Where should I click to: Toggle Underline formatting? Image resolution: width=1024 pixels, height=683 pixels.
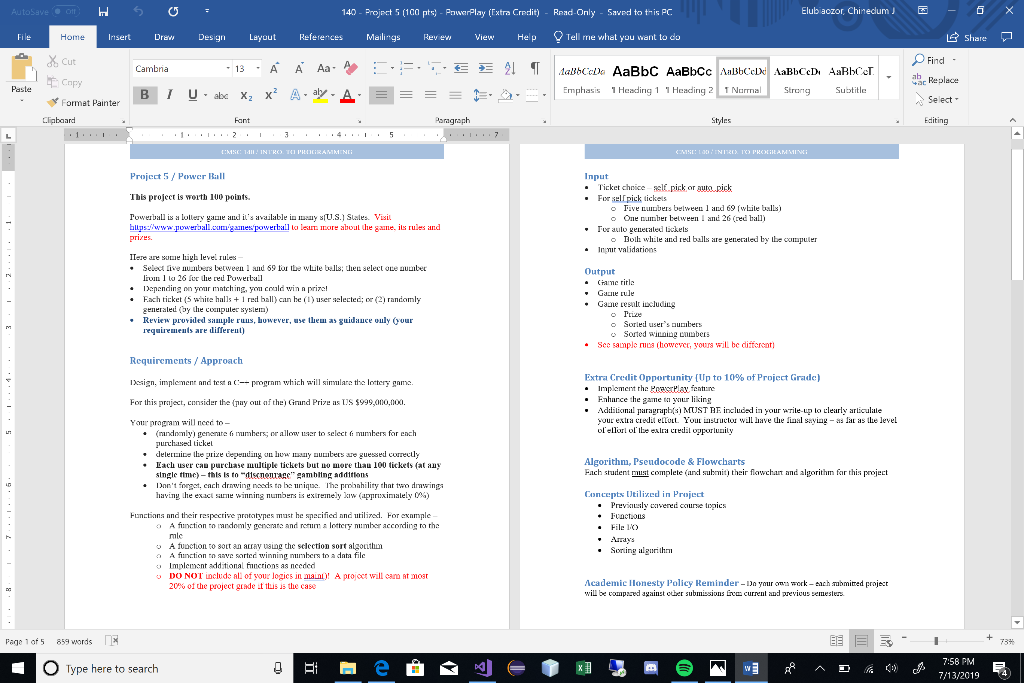(x=193, y=95)
